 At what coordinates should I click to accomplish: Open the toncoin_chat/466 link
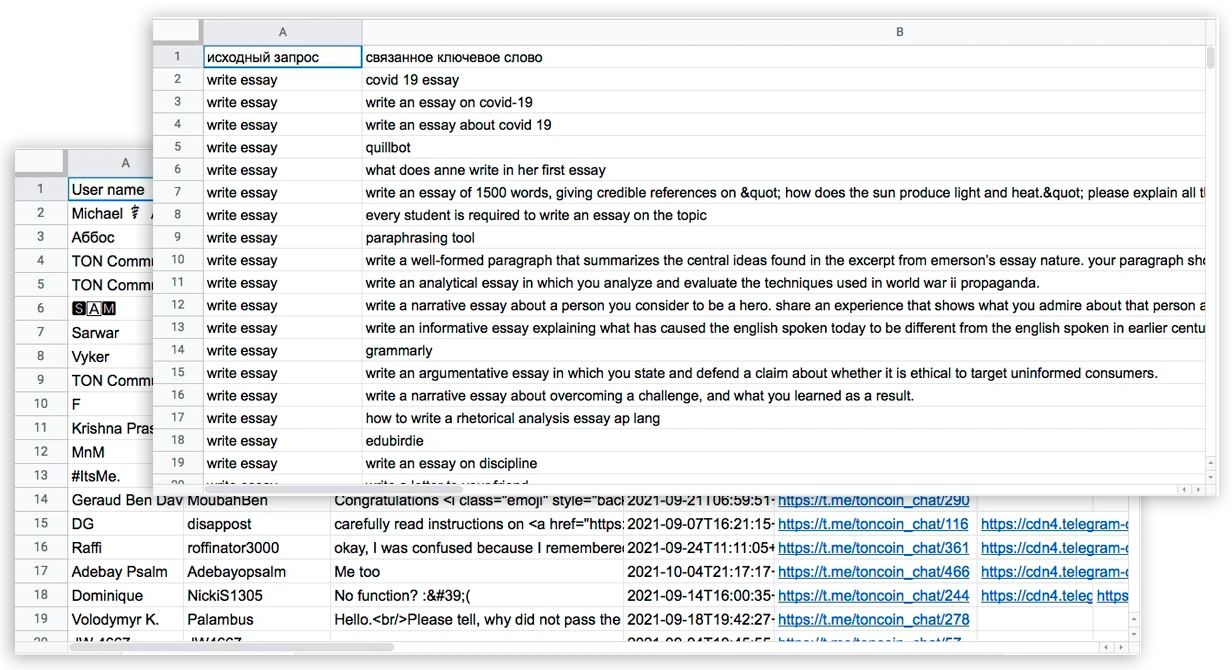click(873, 572)
